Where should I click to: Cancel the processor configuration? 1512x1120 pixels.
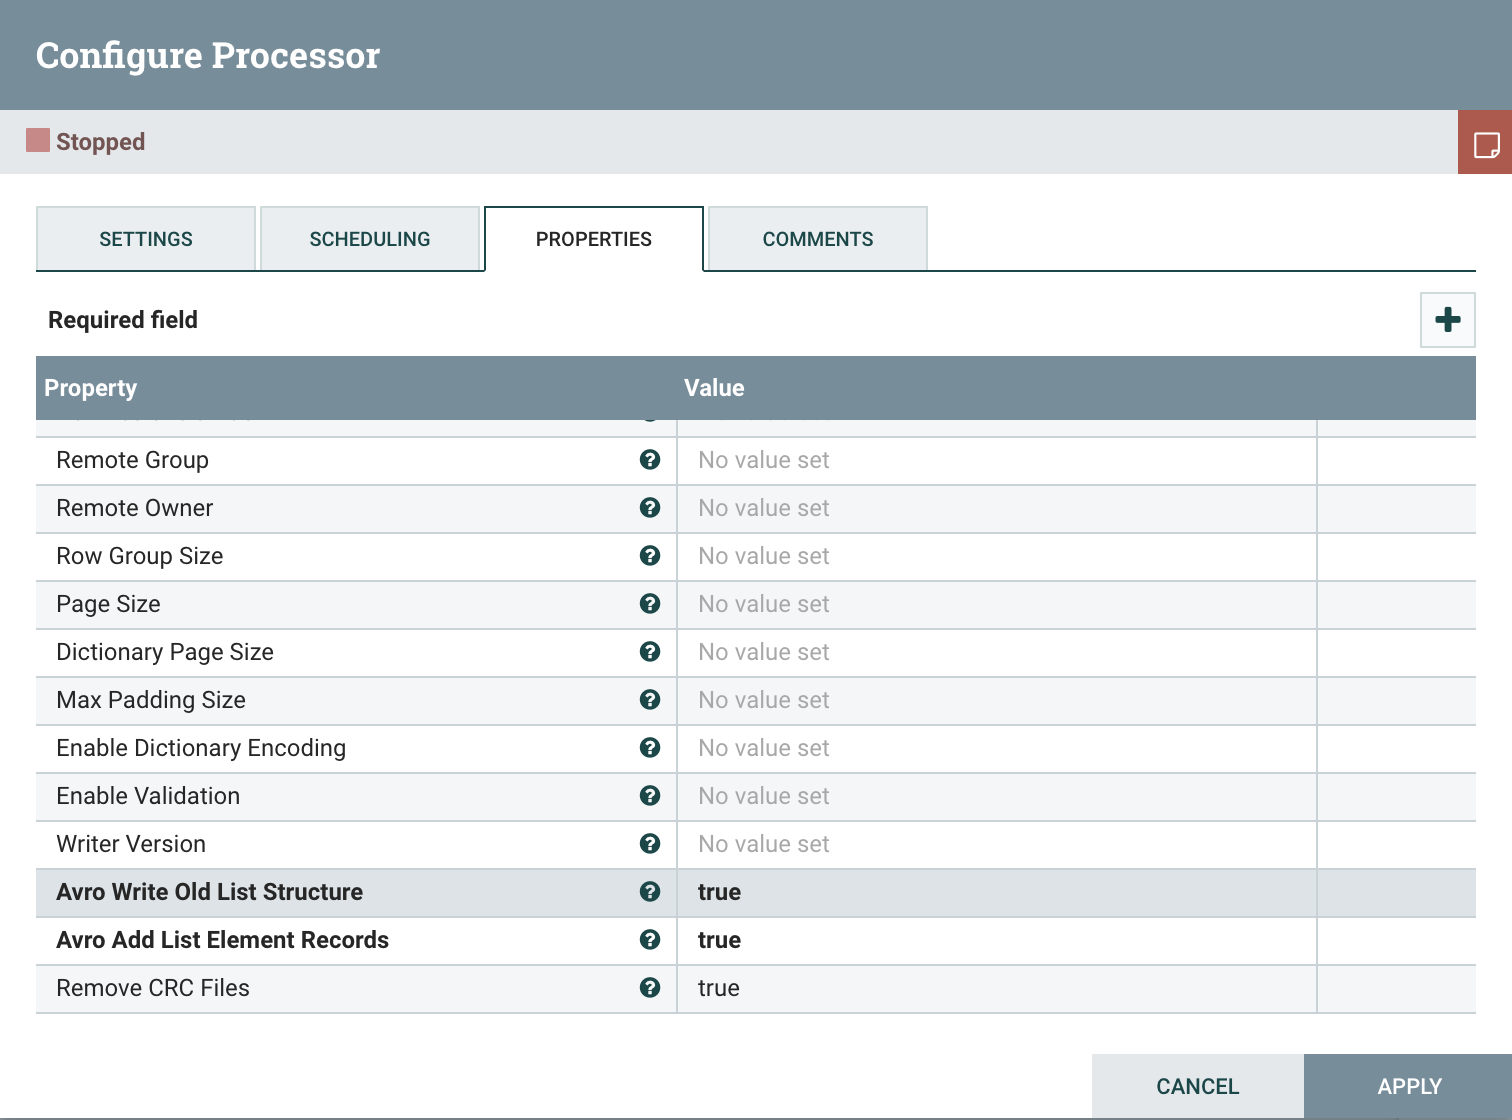1197,1086
